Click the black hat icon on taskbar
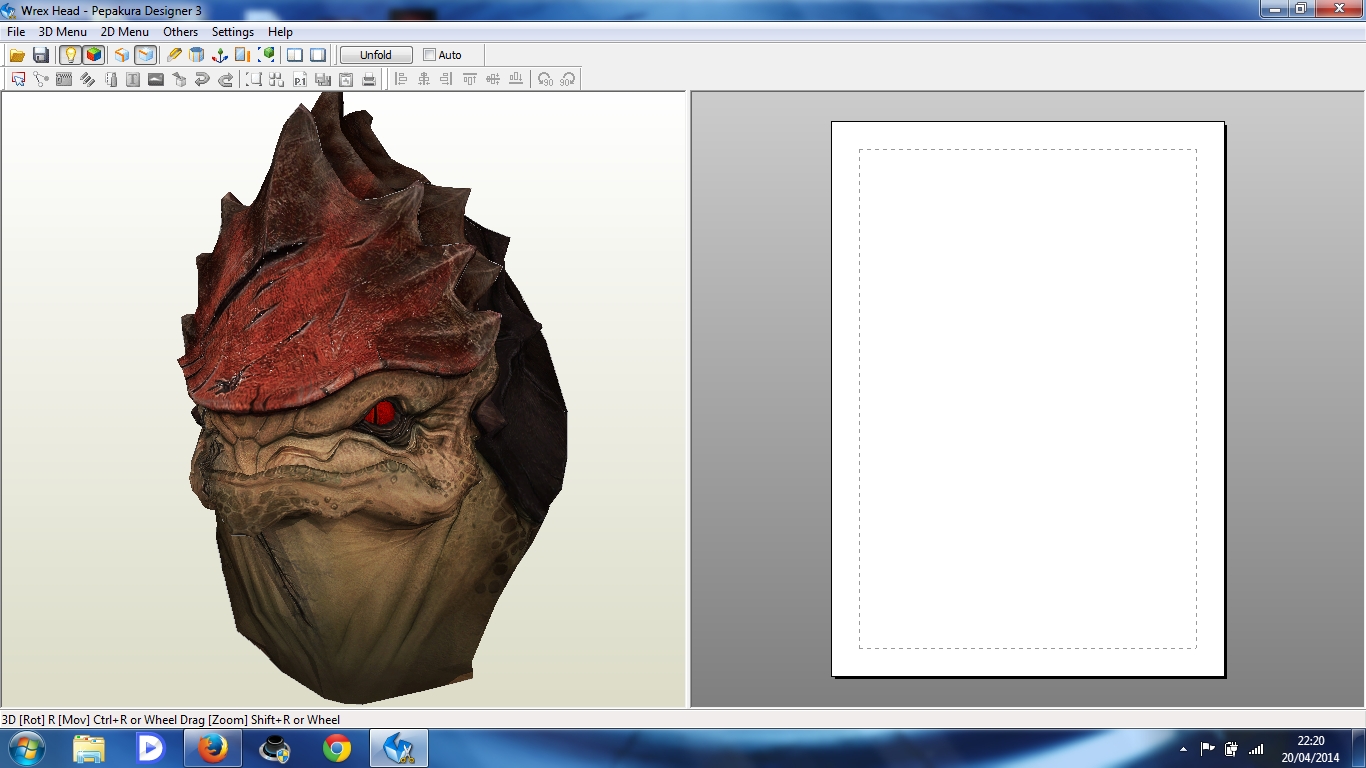The image size is (1366, 768). [x=275, y=748]
